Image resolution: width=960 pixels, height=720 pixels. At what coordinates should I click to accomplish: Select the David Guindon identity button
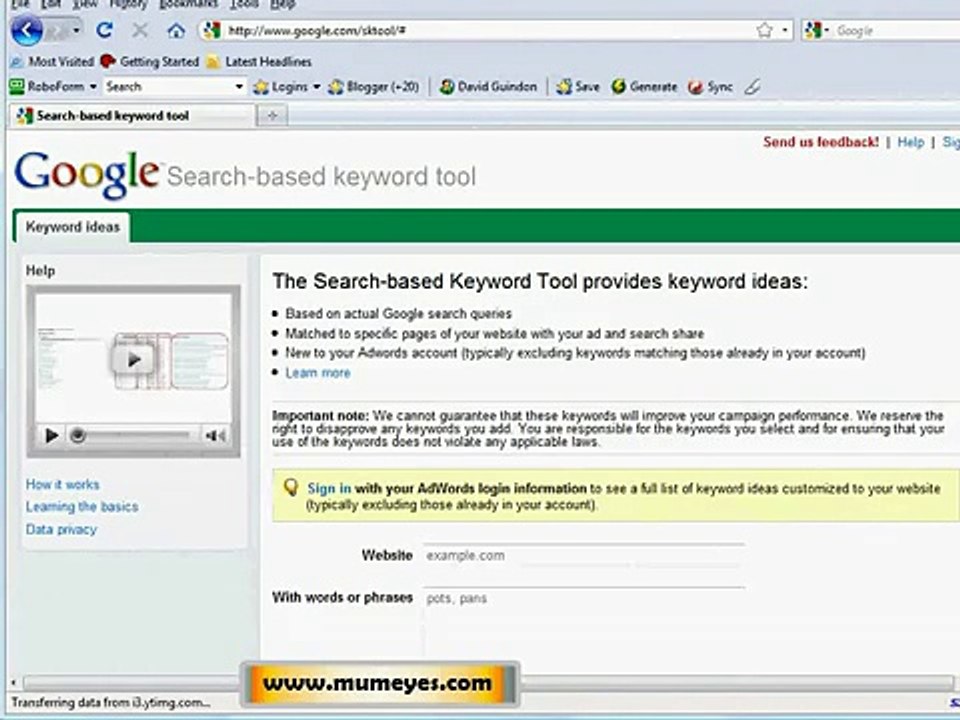point(488,87)
